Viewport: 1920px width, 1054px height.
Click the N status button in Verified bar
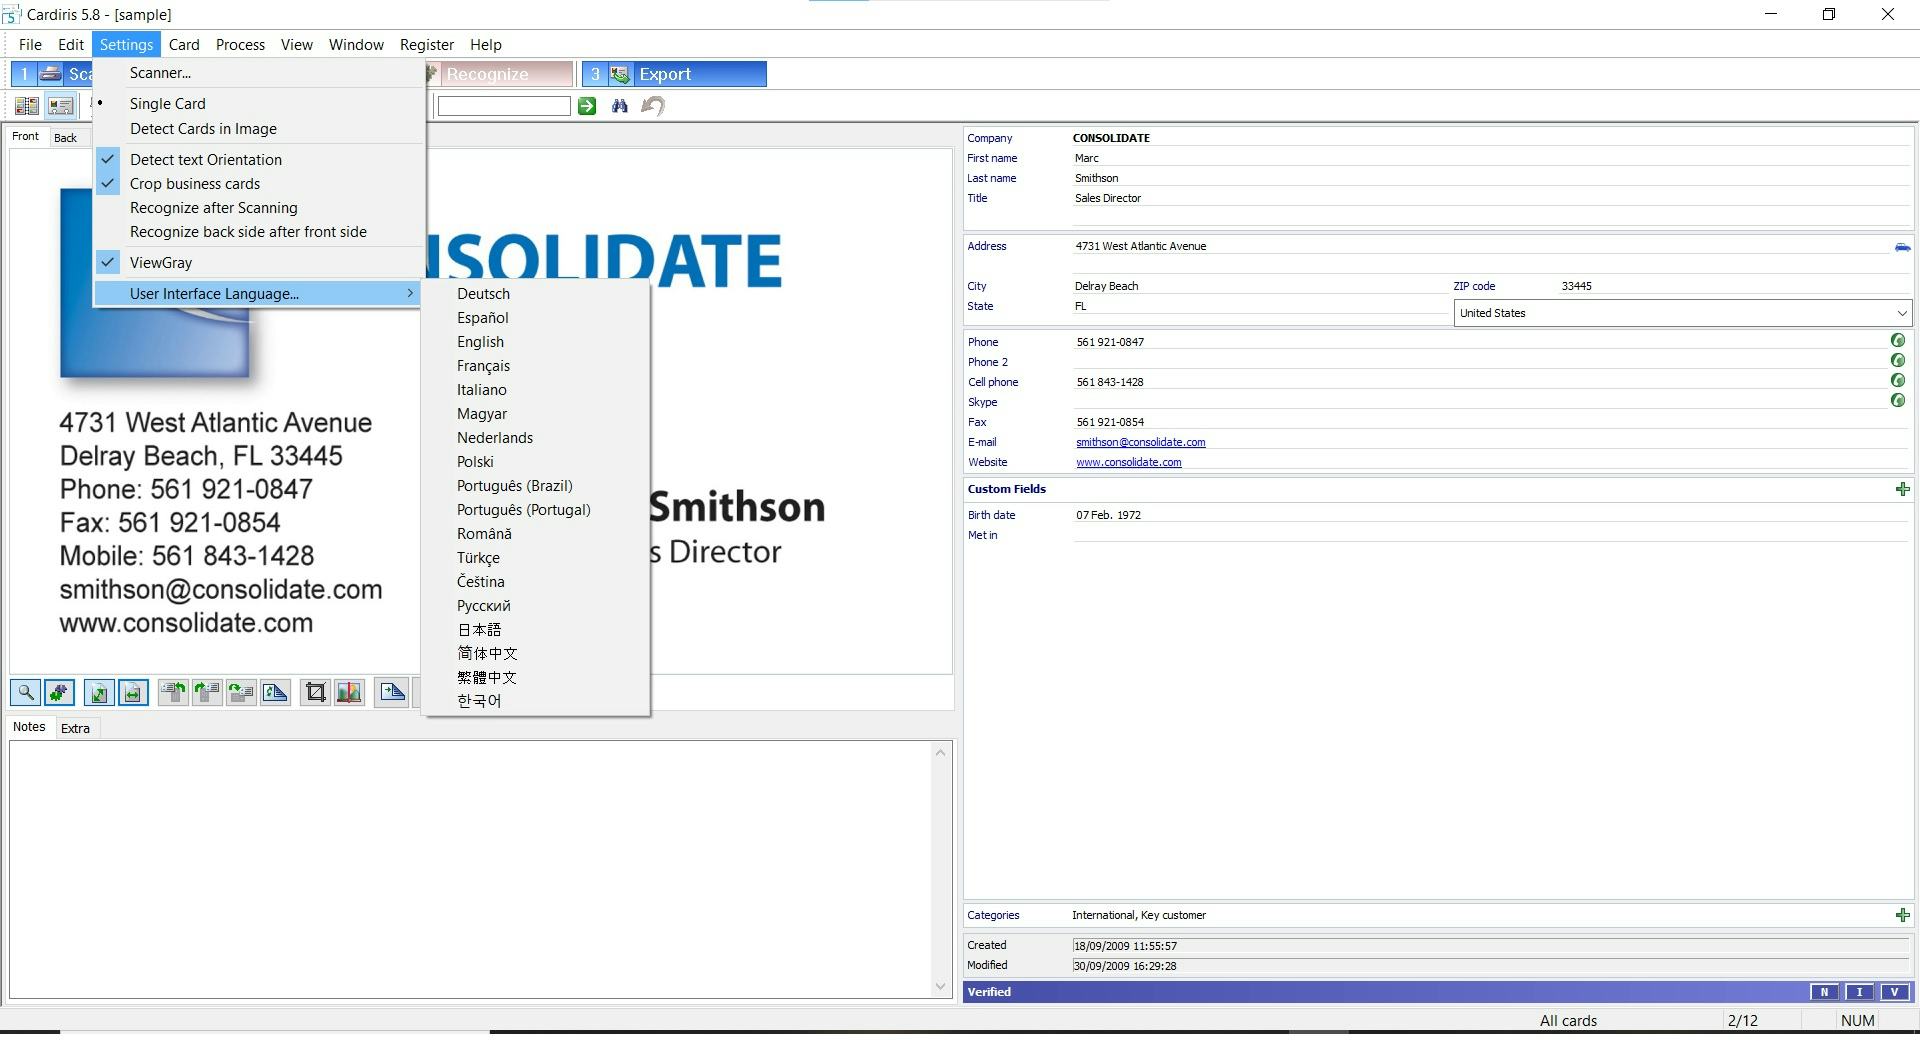point(1824,992)
